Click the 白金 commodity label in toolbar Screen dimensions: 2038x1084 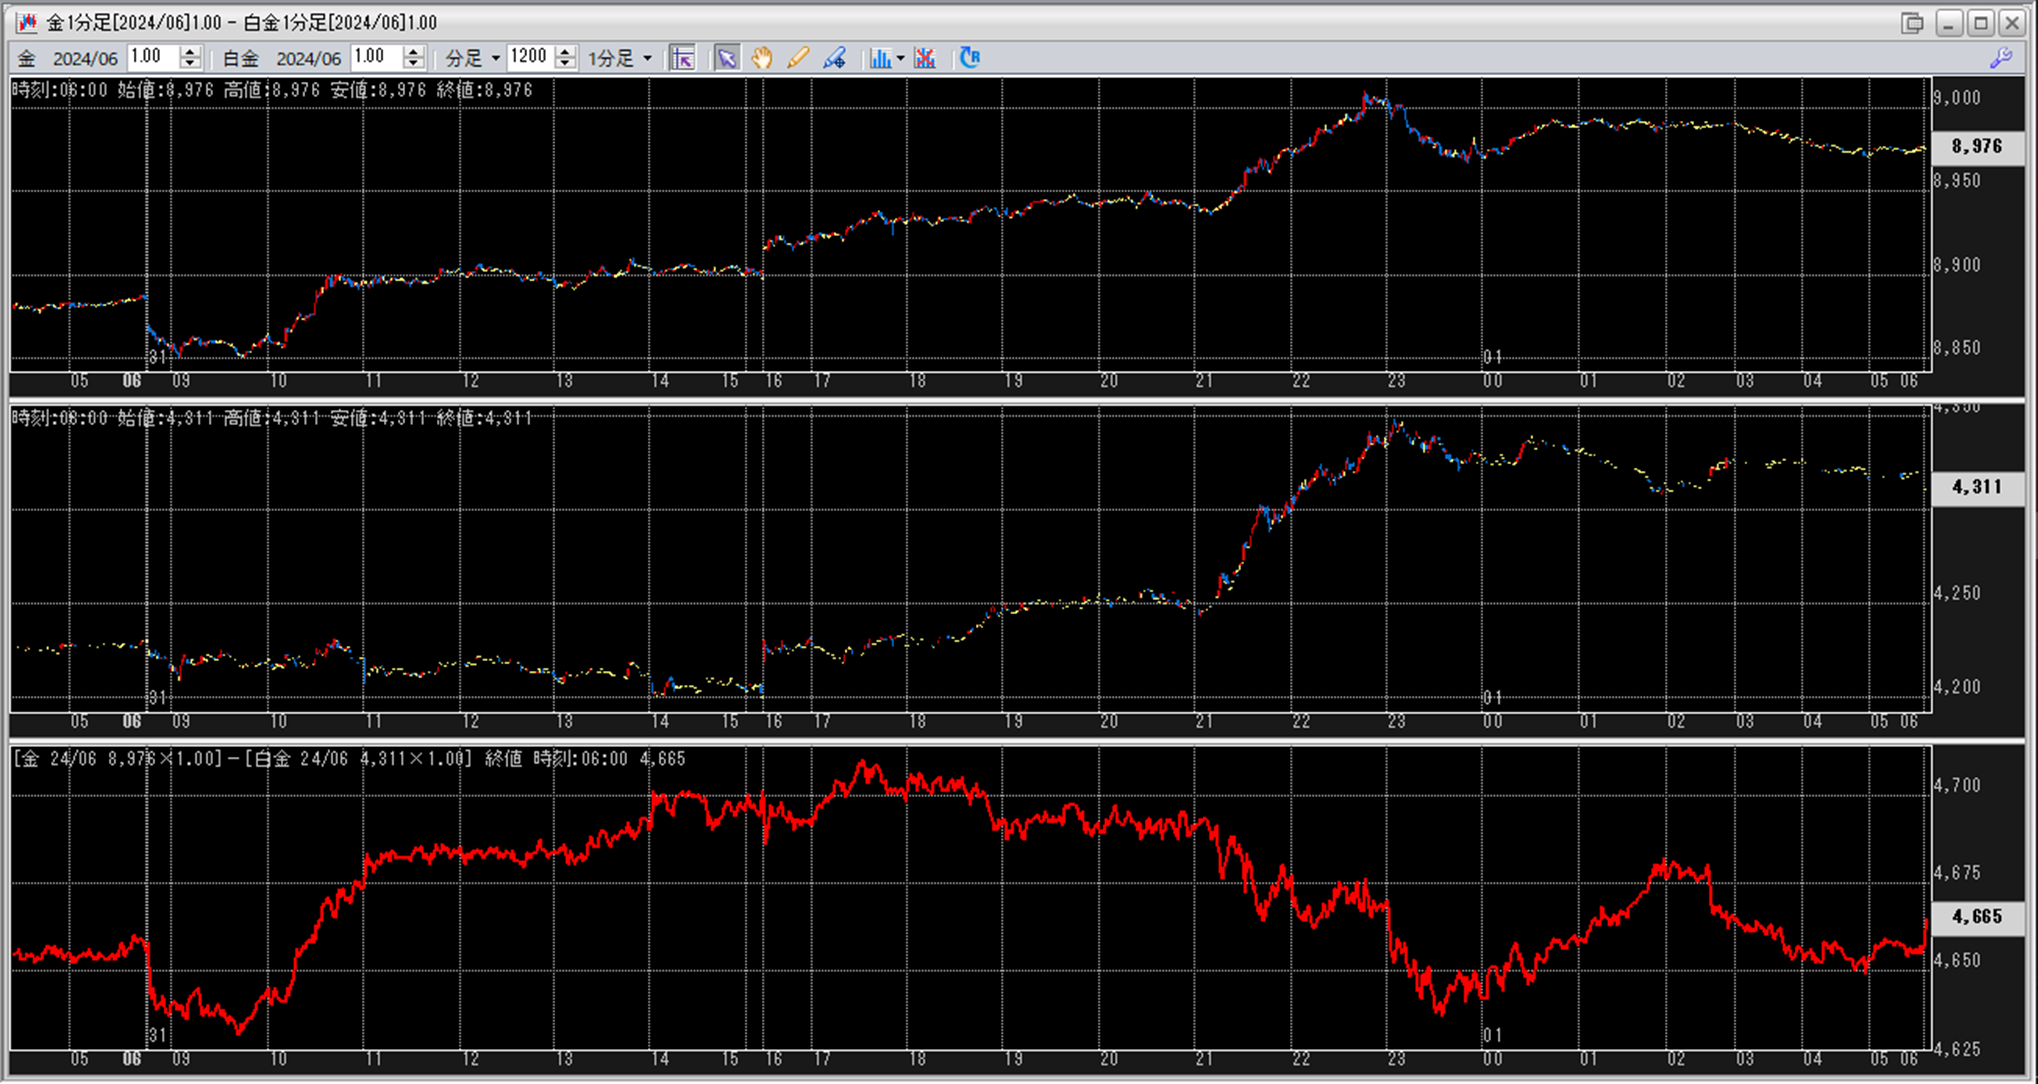pos(240,58)
